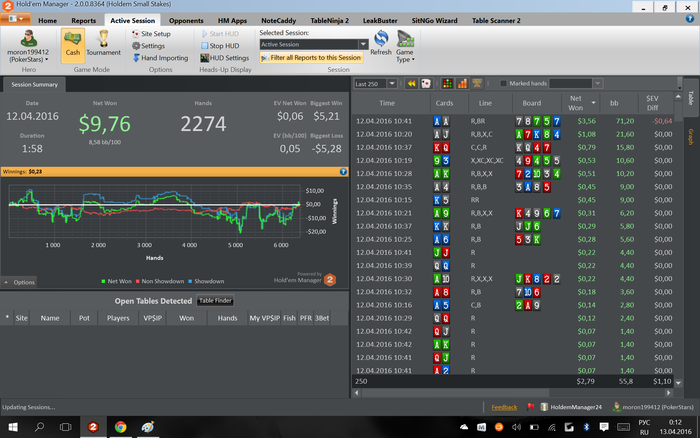Switch to the Home tab
This screenshot has height=438, width=700.
pos(47,21)
